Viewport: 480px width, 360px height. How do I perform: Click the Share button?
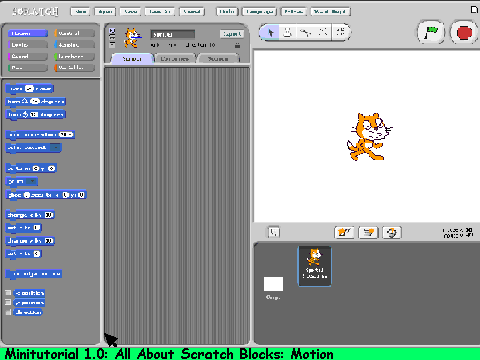click(192, 12)
